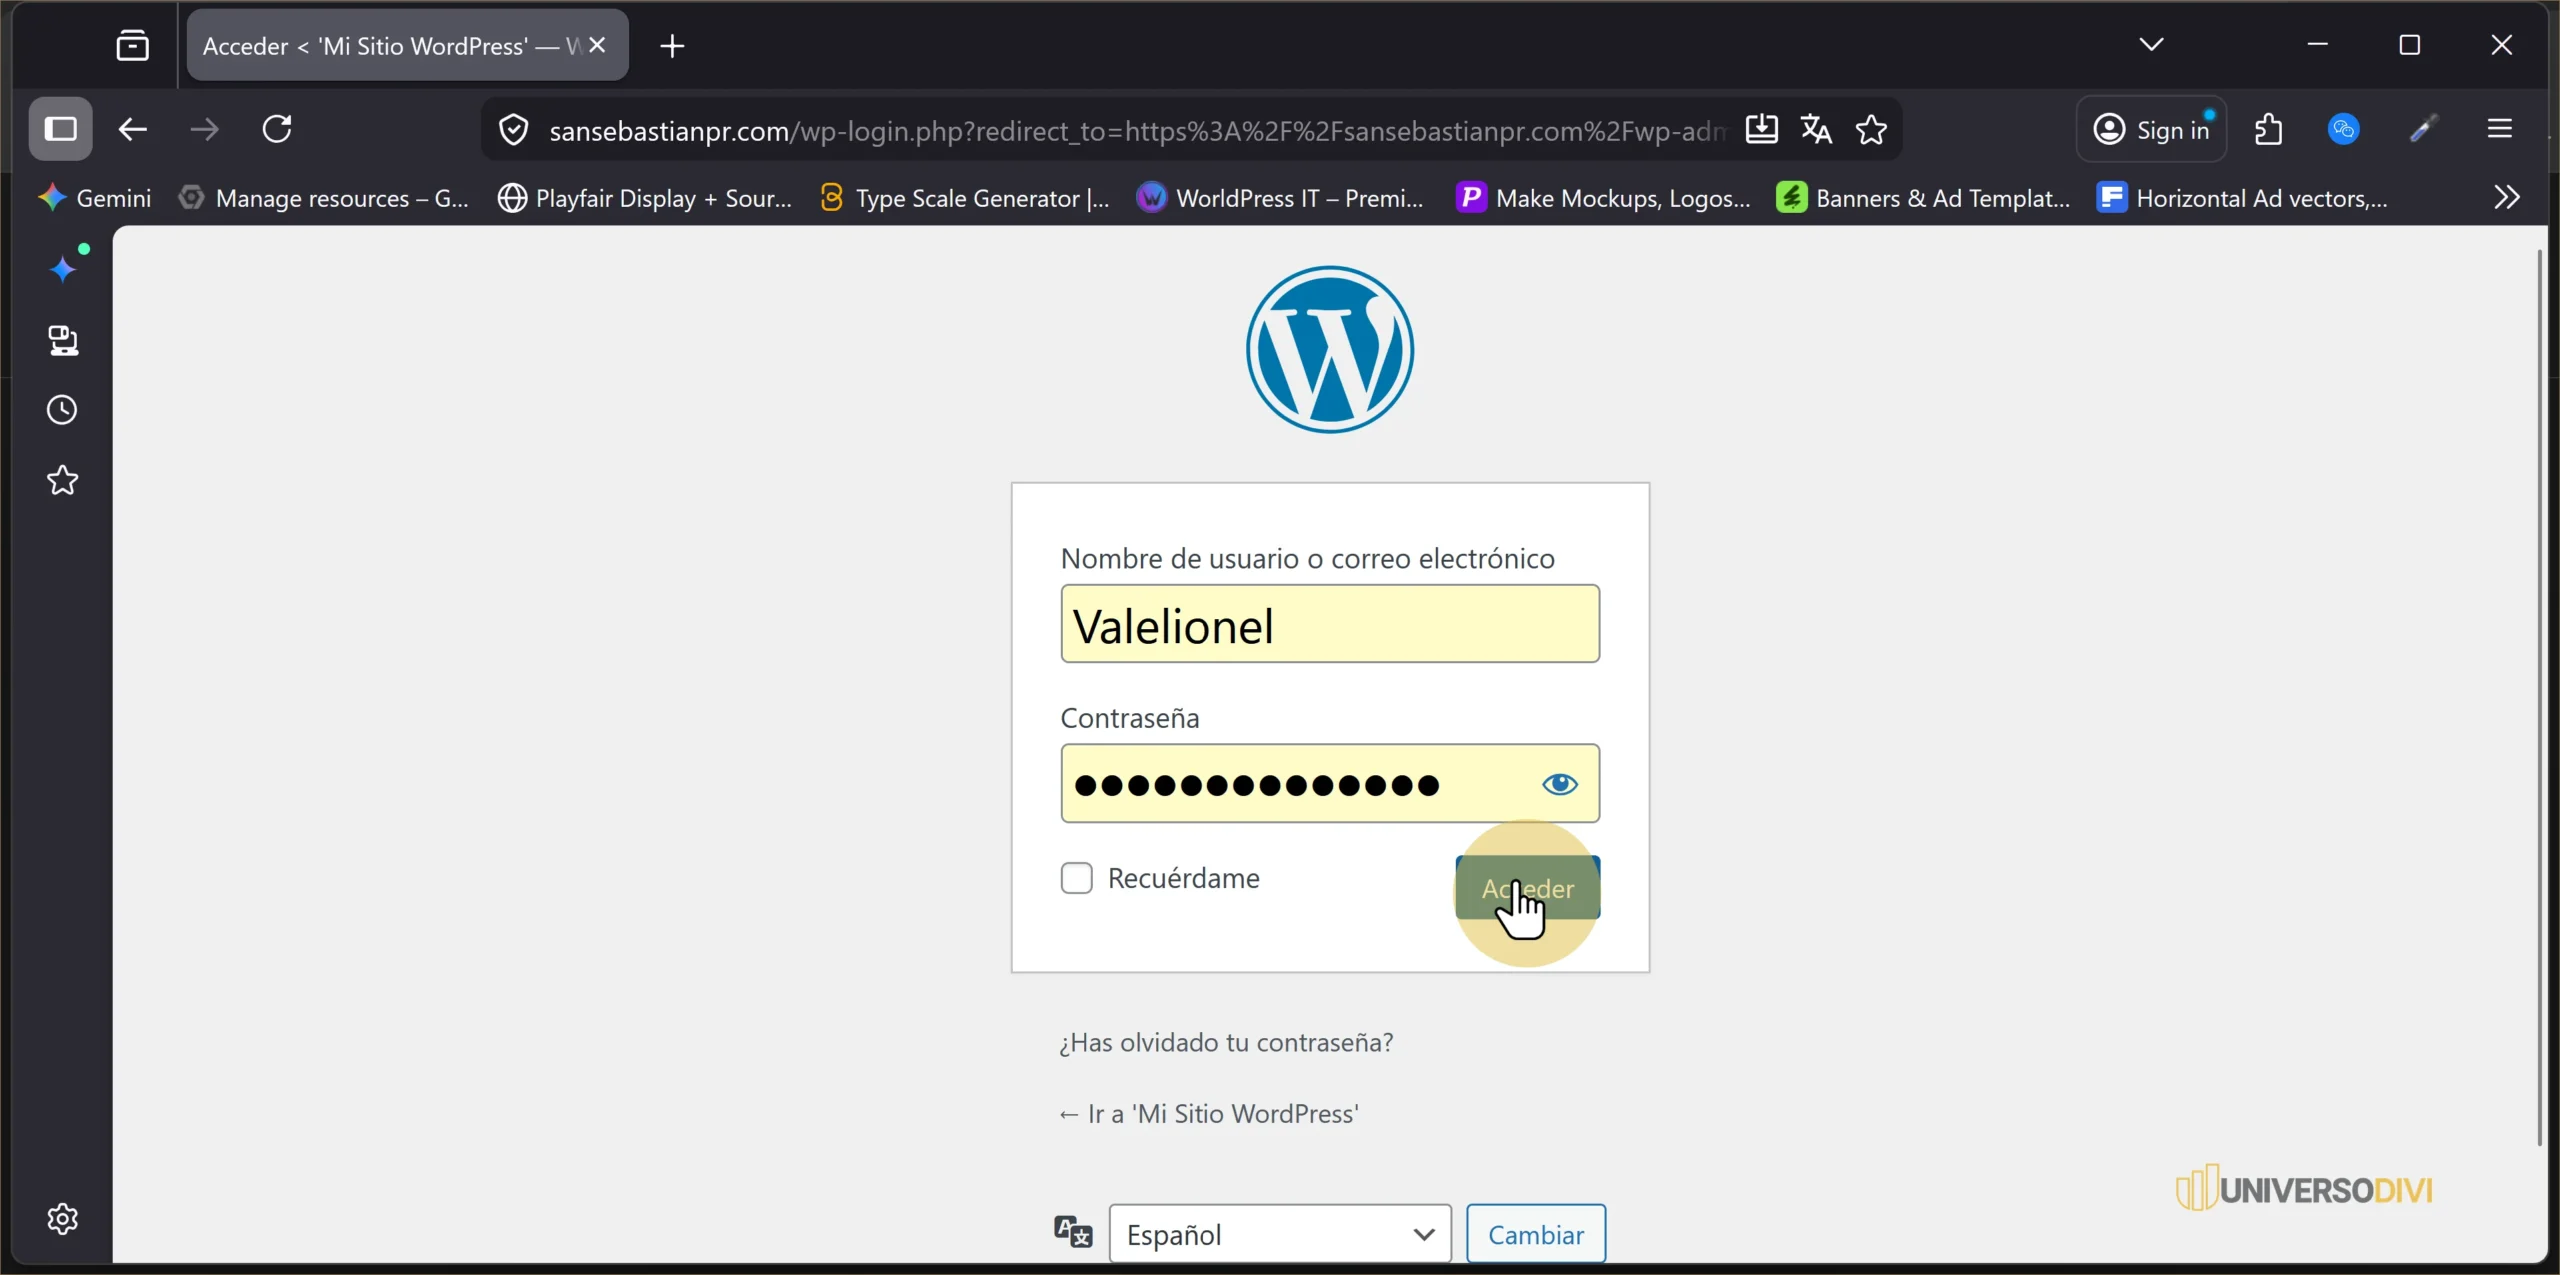Click the Cambiar language button
The width and height of the screenshot is (2560, 1275).
pos(1536,1234)
